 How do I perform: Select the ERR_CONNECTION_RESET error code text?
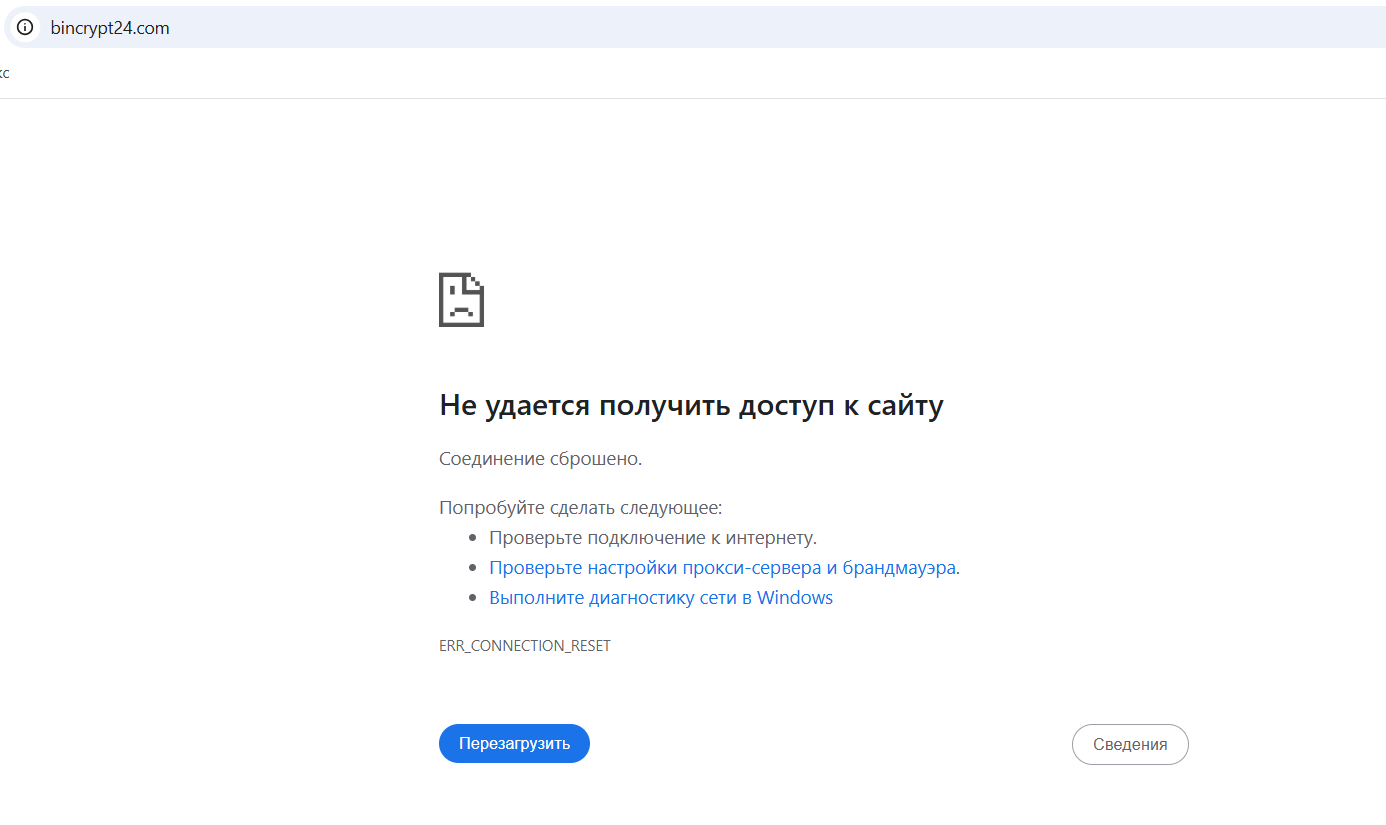(525, 646)
